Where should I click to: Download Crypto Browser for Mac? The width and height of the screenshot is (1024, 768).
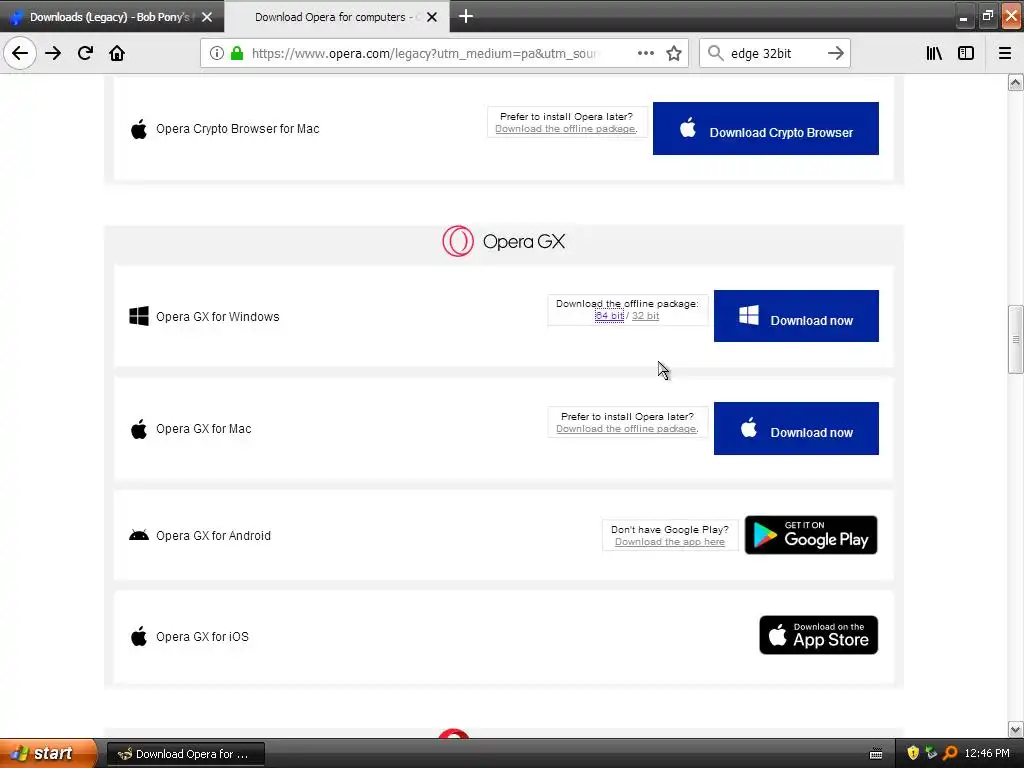point(765,129)
